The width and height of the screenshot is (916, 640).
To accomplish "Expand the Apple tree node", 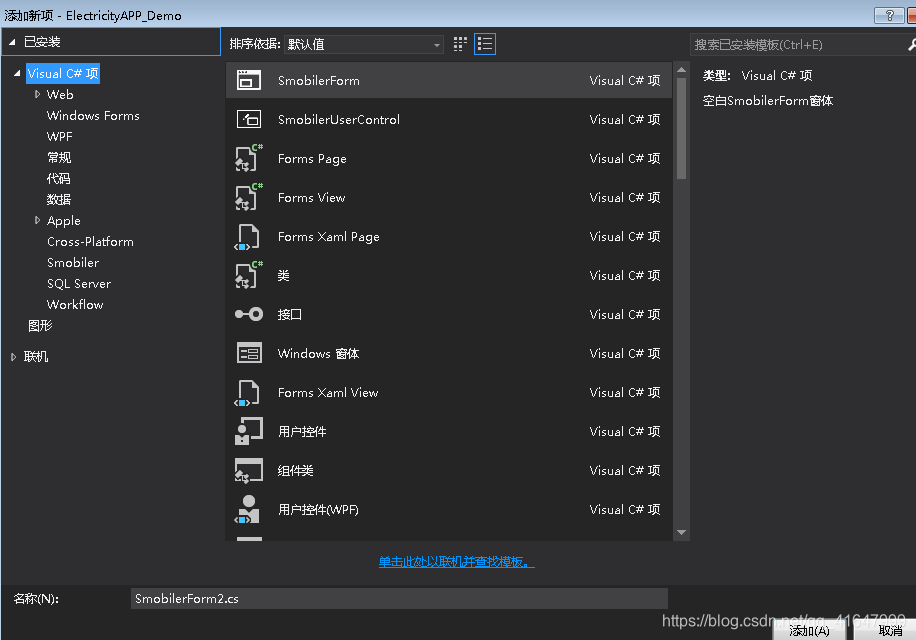I will [37, 220].
